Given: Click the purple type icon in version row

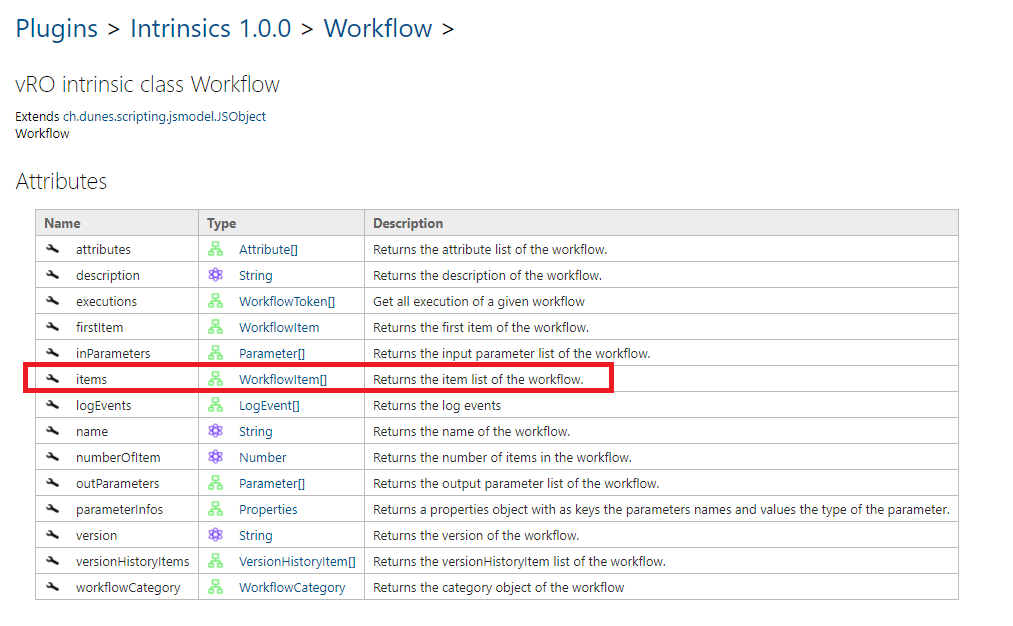Looking at the screenshot, I should pos(215,535).
